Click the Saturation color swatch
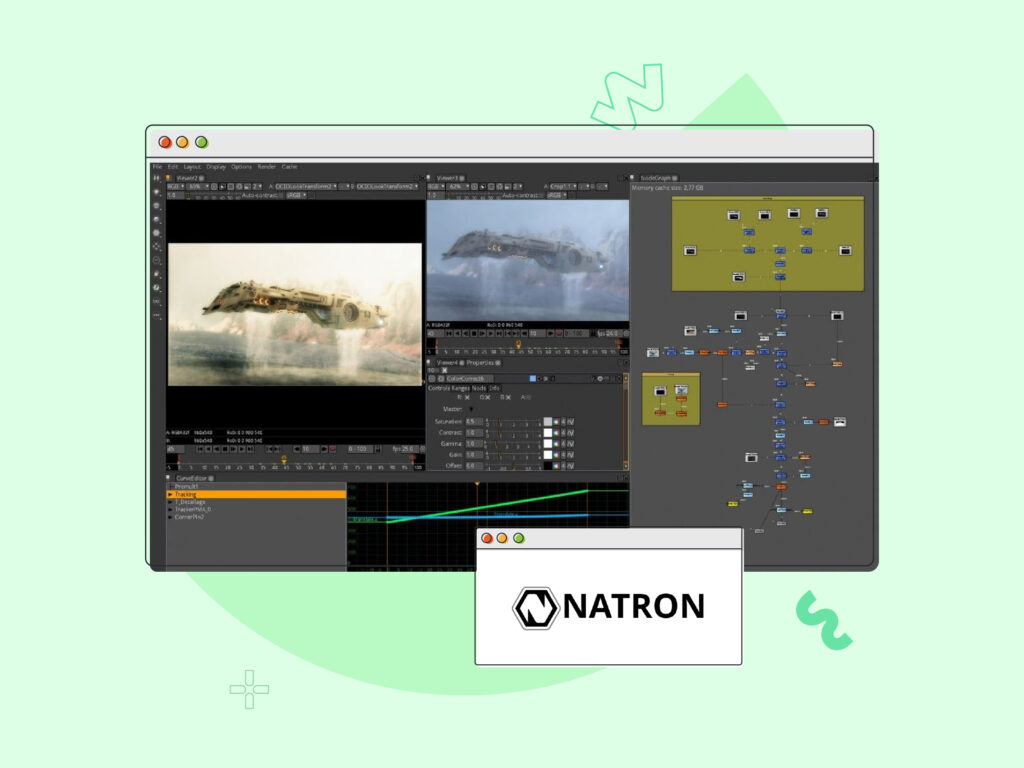The width and height of the screenshot is (1024, 768). point(548,422)
